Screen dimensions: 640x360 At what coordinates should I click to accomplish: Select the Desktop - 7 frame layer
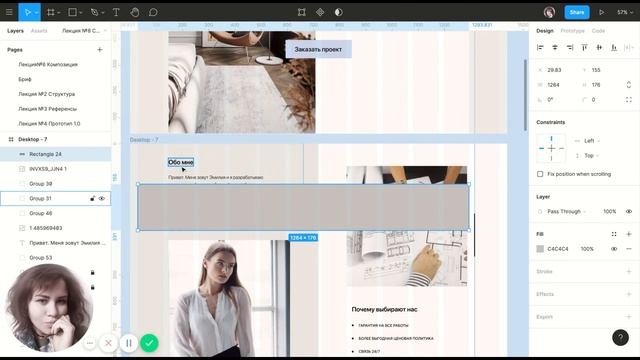click(33, 139)
